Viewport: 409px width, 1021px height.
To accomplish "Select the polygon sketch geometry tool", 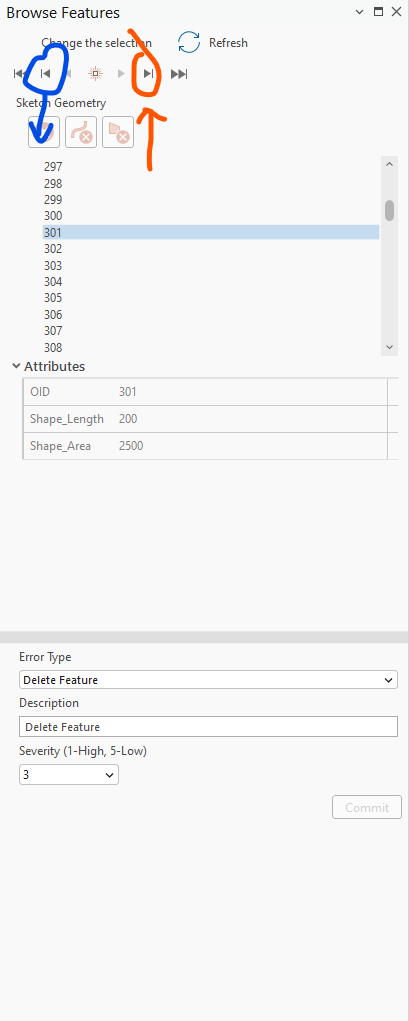I will (118, 132).
